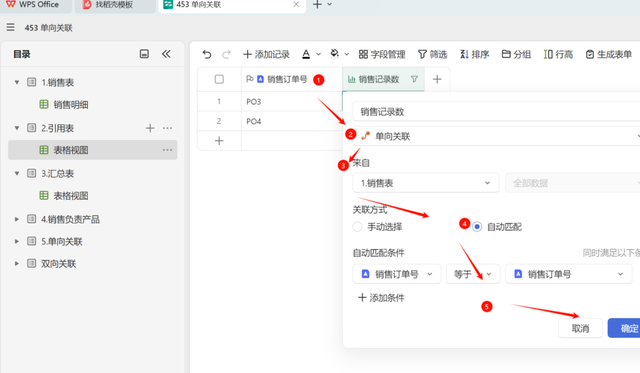This screenshot has width=640, height=373.
Task: Collapse the 目录 sidebar with double-chevron icon
Action: click(x=166, y=54)
